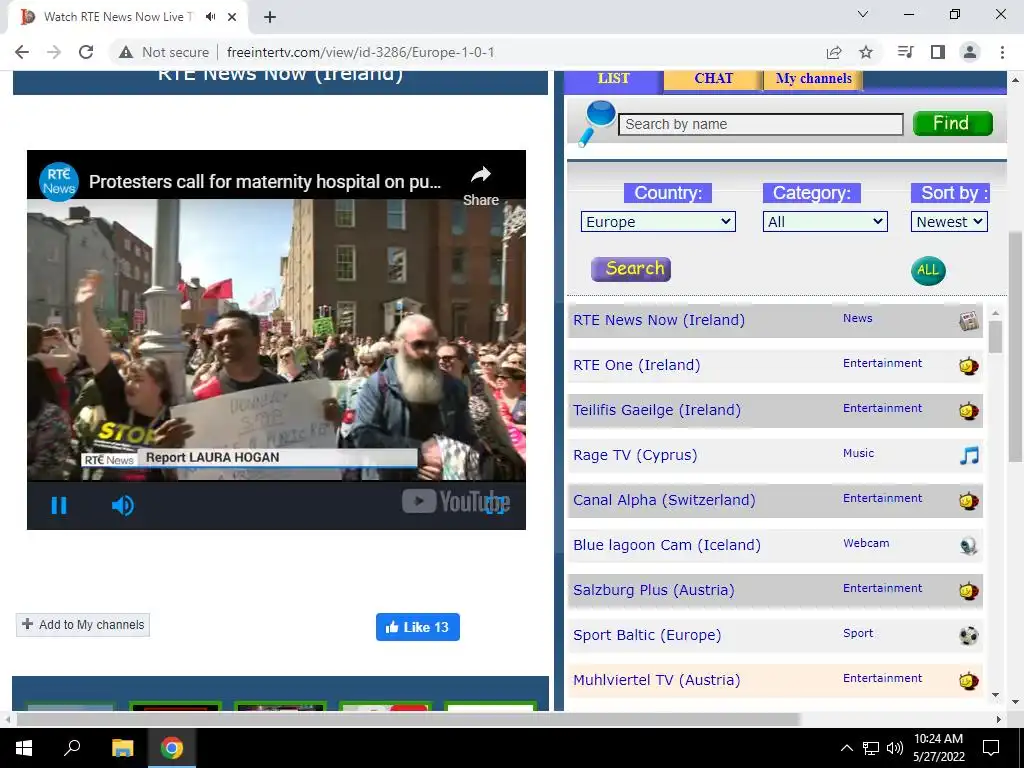Toggle Chrome side panel
Screen dimensions: 1024x768
[938, 52]
